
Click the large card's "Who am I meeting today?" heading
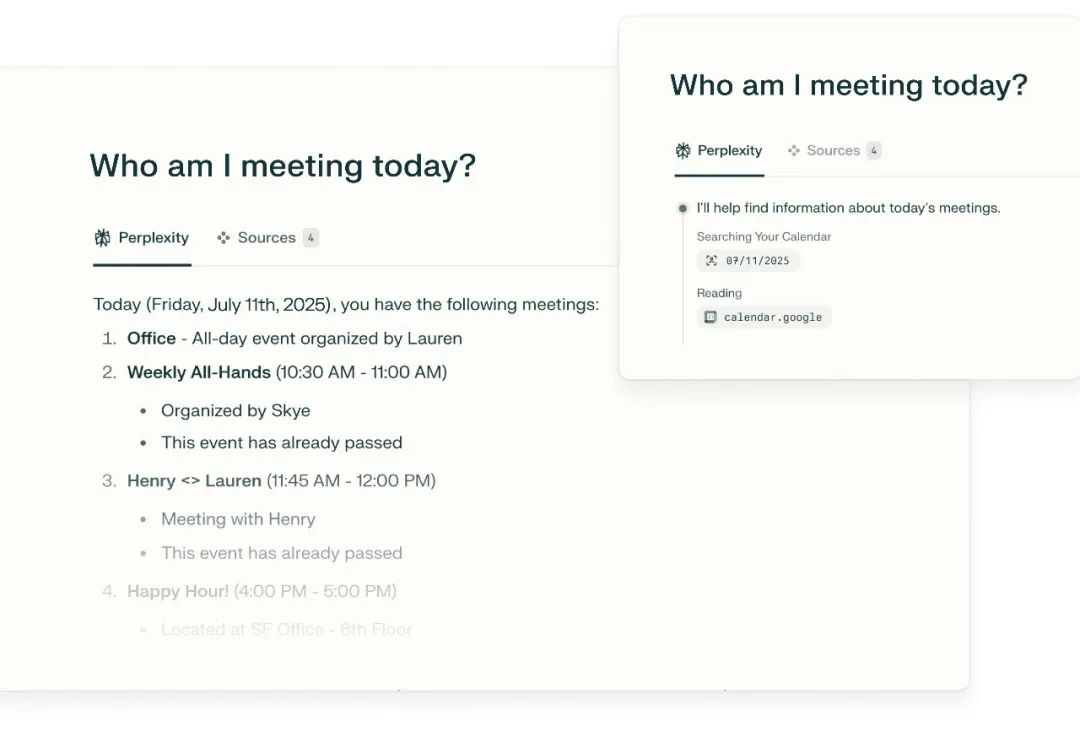click(283, 166)
